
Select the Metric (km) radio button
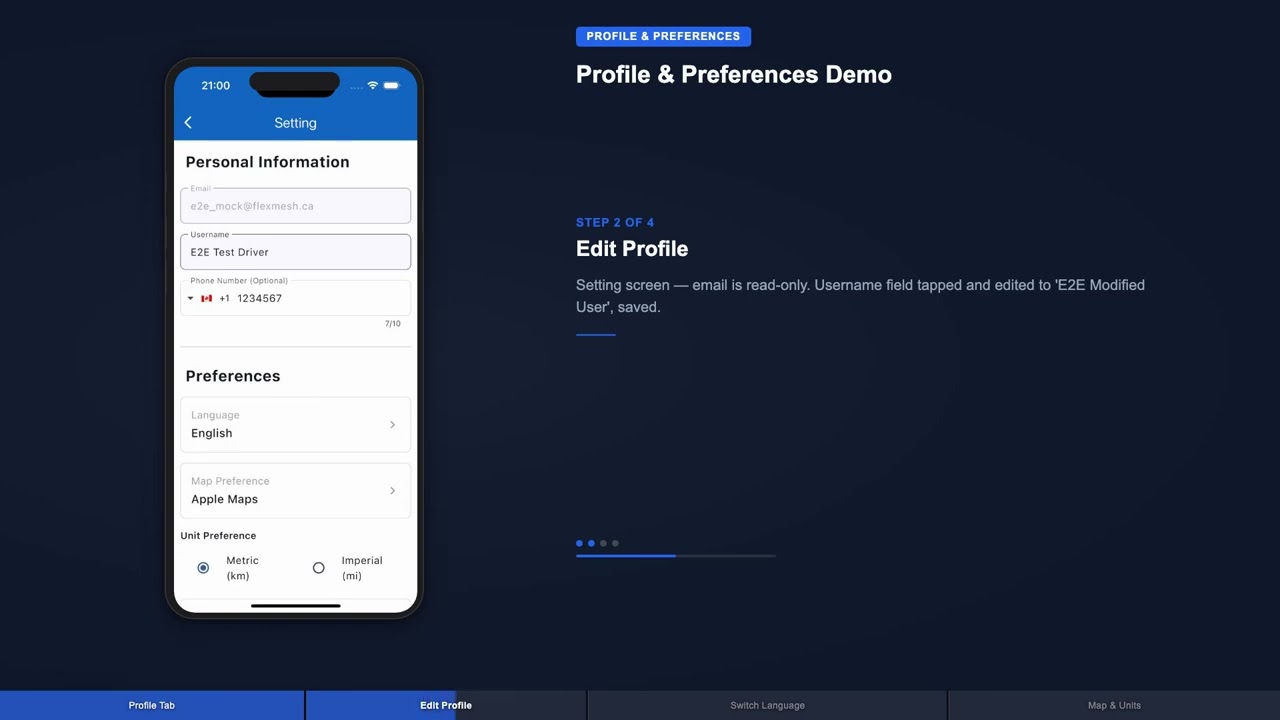(x=203, y=568)
